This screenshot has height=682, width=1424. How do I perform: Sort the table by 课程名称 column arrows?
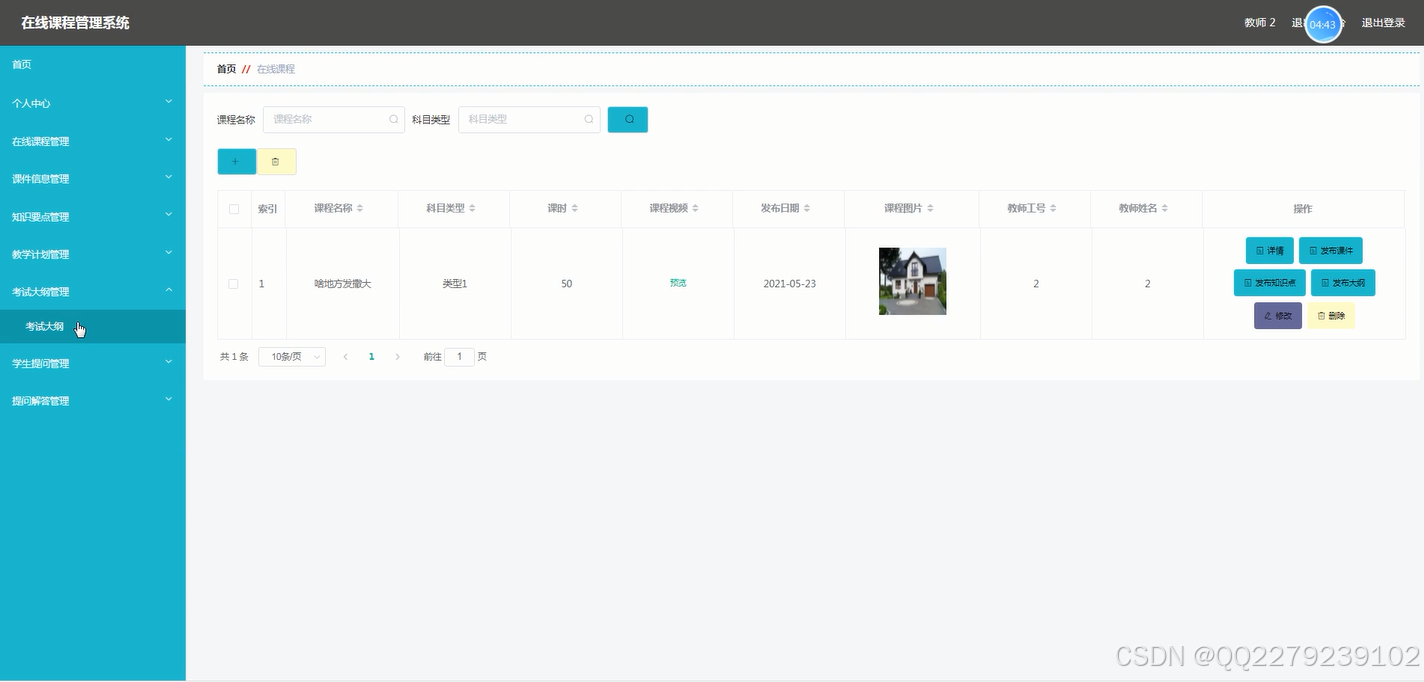point(360,208)
